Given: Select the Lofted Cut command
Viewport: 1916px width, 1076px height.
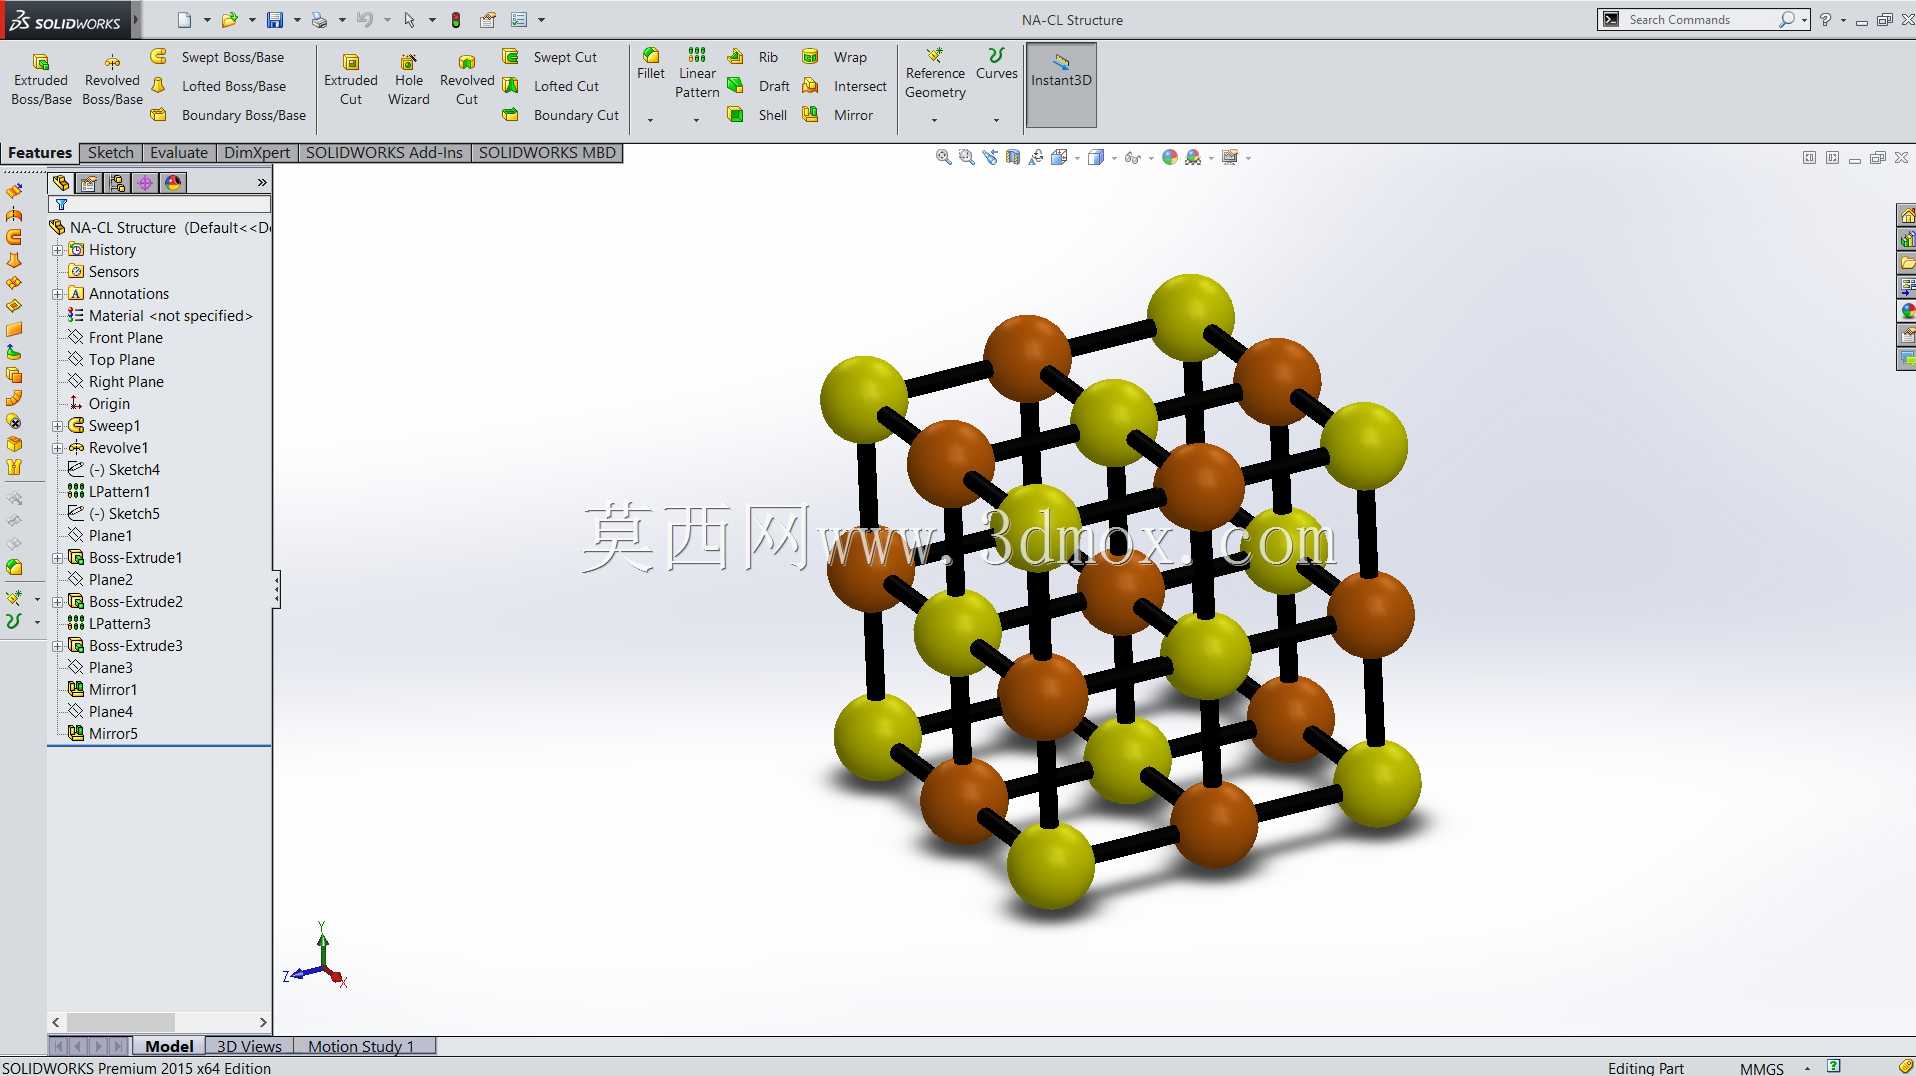Looking at the screenshot, I should (x=551, y=86).
